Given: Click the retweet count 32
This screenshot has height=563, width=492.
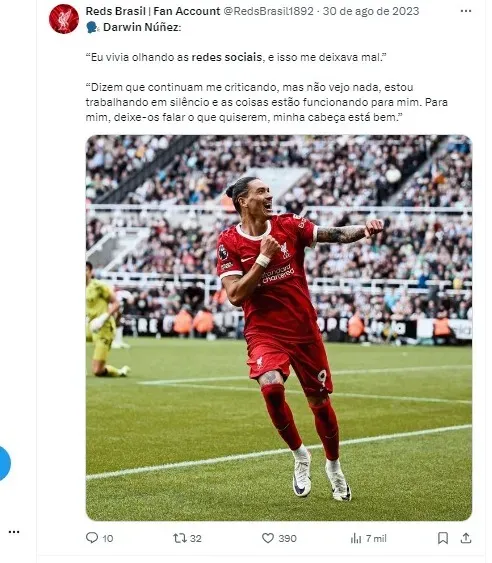Looking at the screenshot, I should click(196, 538).
